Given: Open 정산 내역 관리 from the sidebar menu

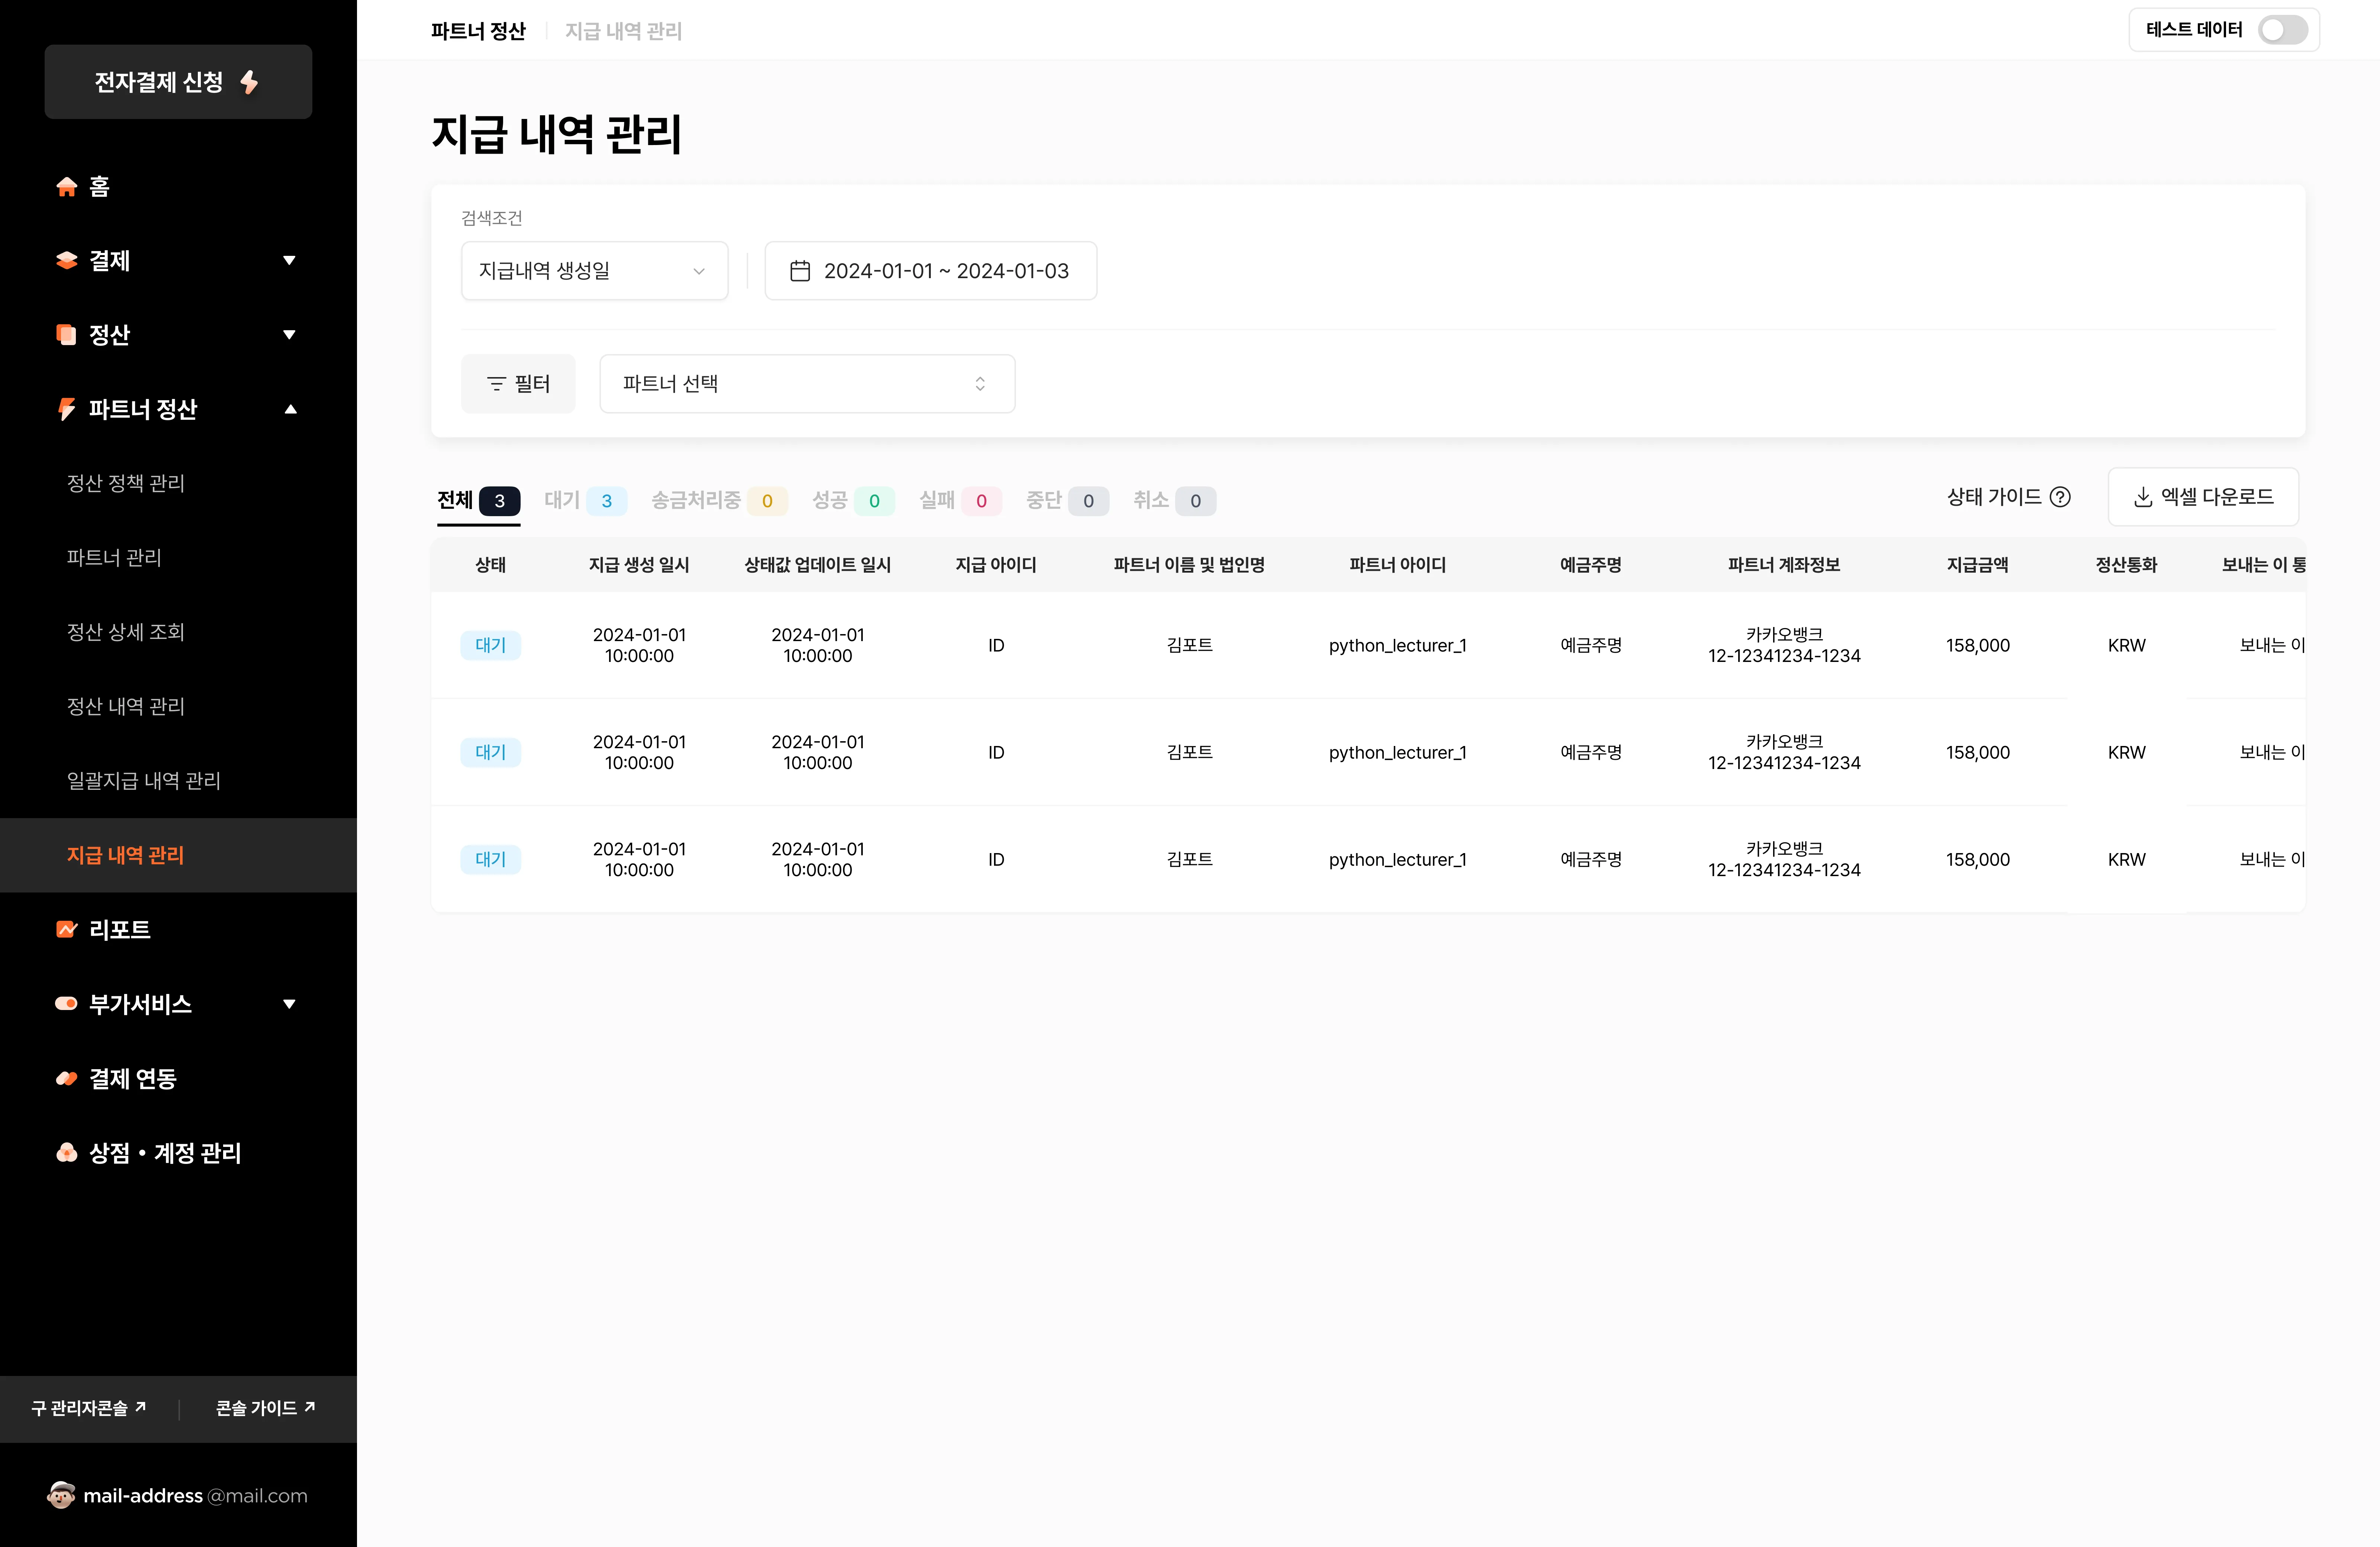Looking at the screenshot, I should 125,706.
